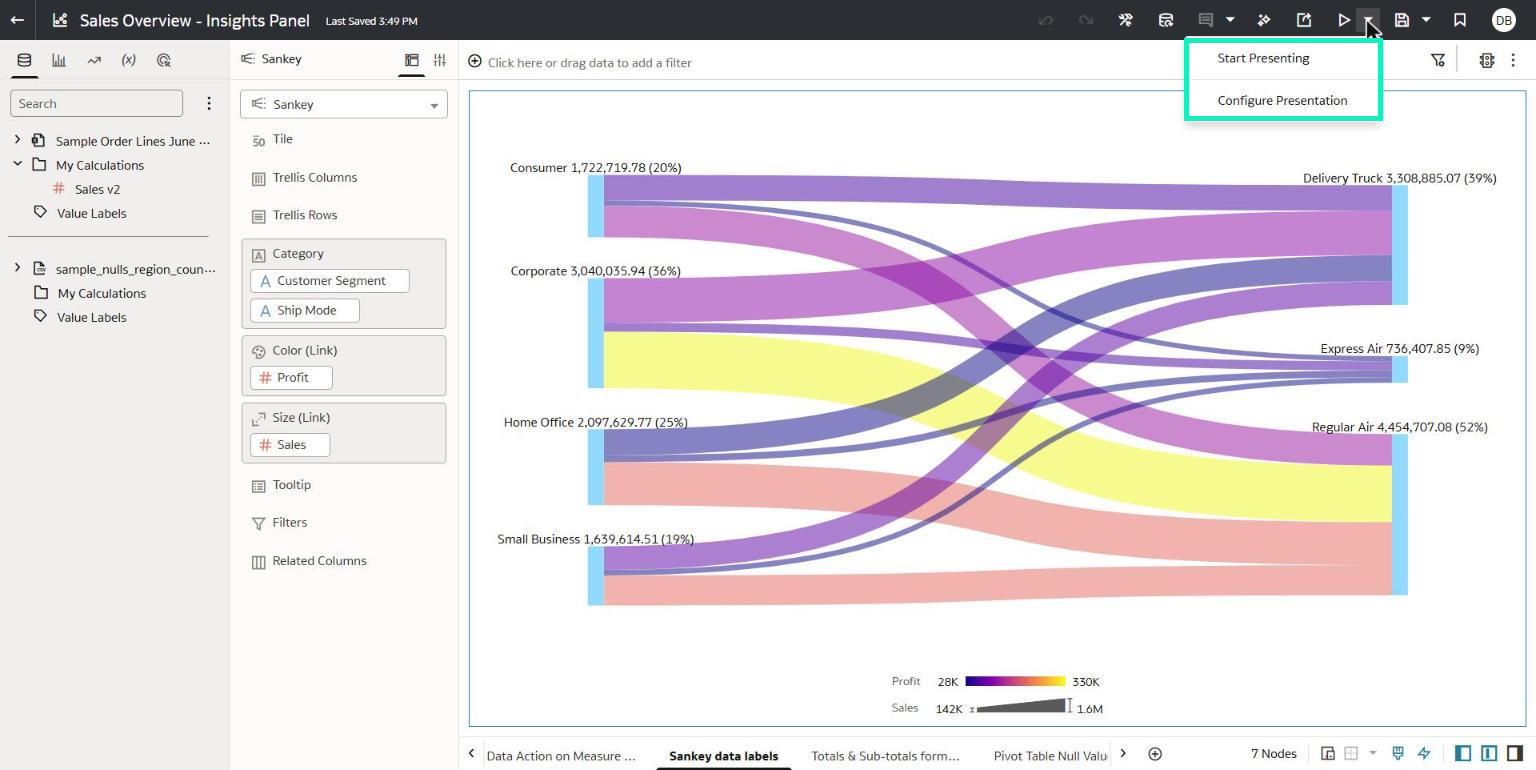Toggle the left panel visibility button
This screenshot has width=1536, height=770.
(x=1463, y=753)
